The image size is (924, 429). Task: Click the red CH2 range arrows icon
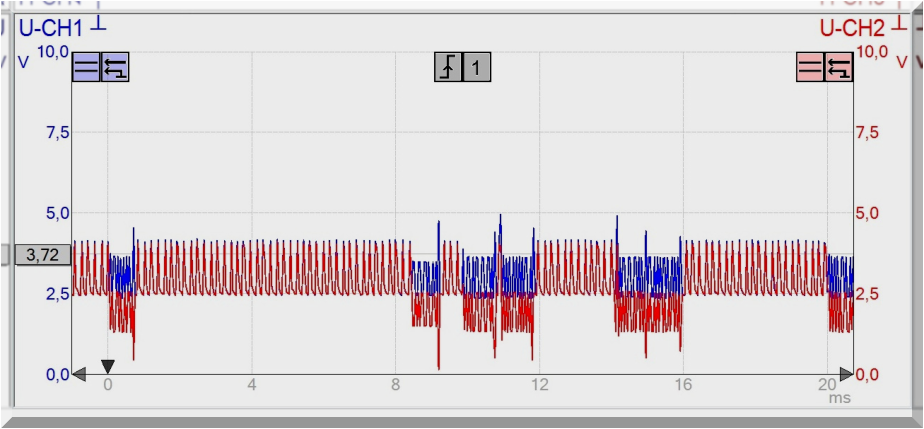coord(839,68)
